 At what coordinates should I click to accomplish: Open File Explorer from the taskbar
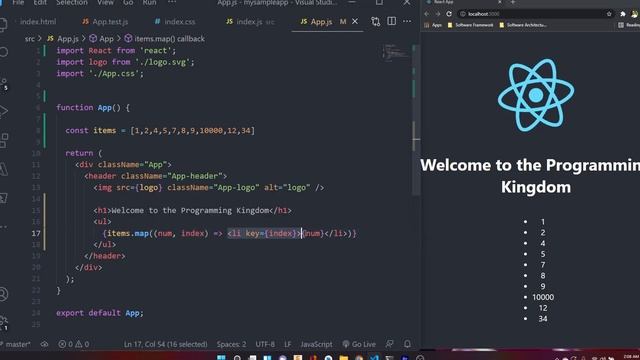(x=344, y=358)
